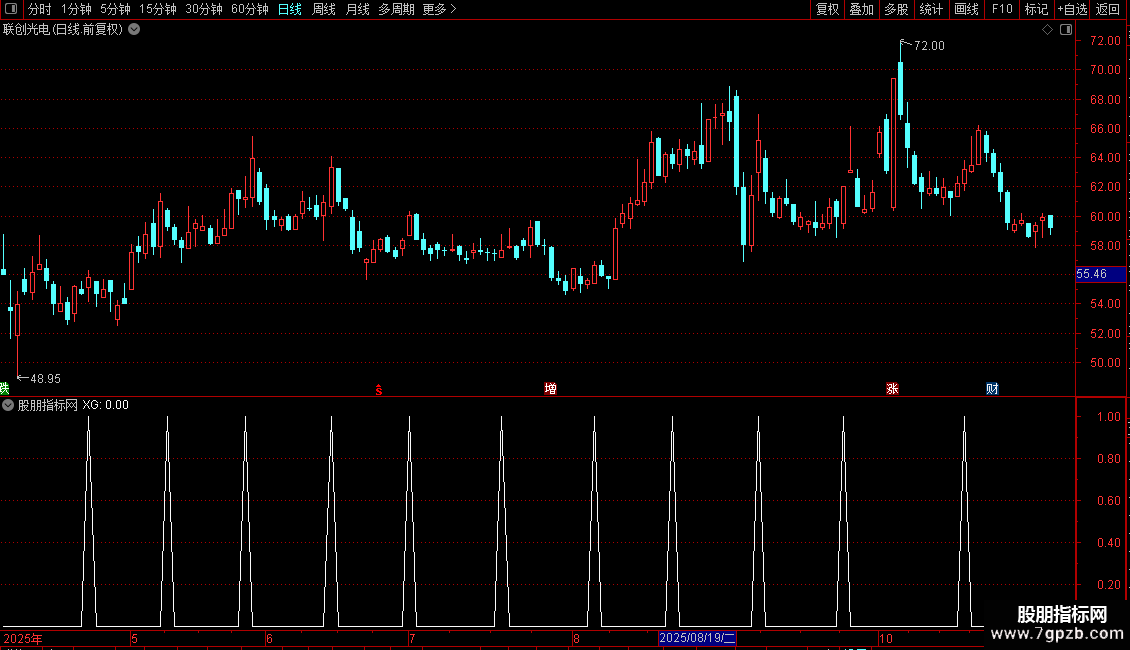Click the 2025年 label on time axis
This screenshot has width=1130, height=650.
(x=23, y=638)
